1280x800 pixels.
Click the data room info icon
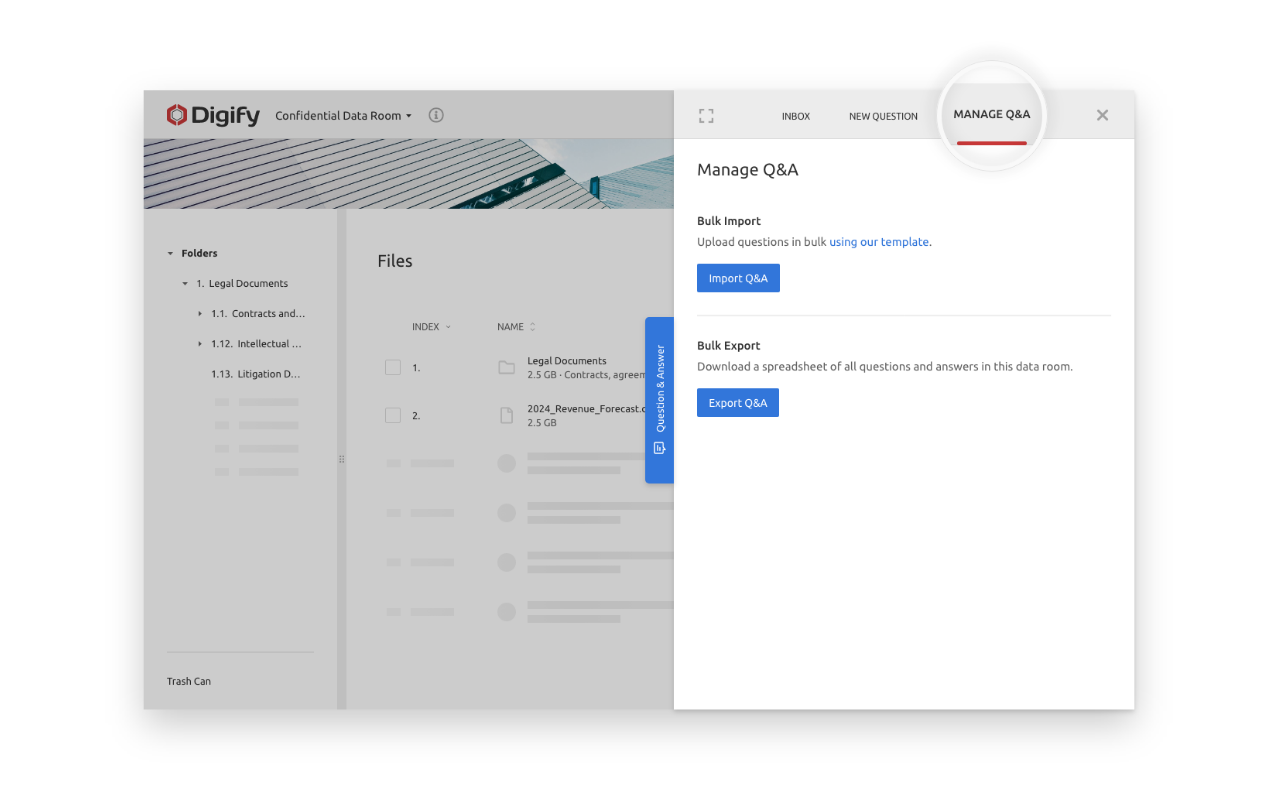click(436, 115)
